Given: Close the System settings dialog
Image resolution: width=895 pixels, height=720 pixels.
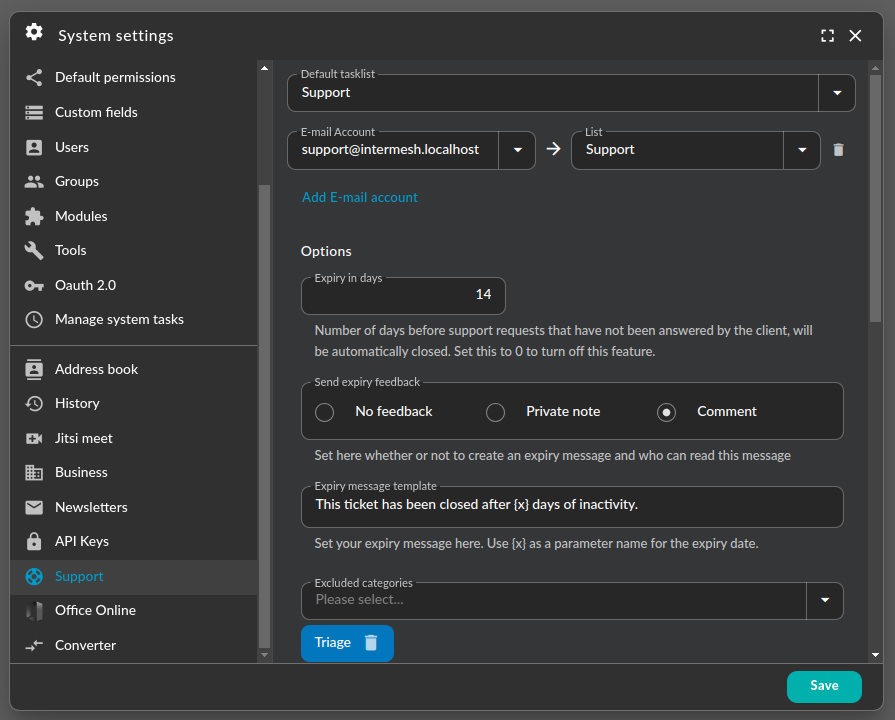Looking at the screenshot, I should tap(855, 36).
